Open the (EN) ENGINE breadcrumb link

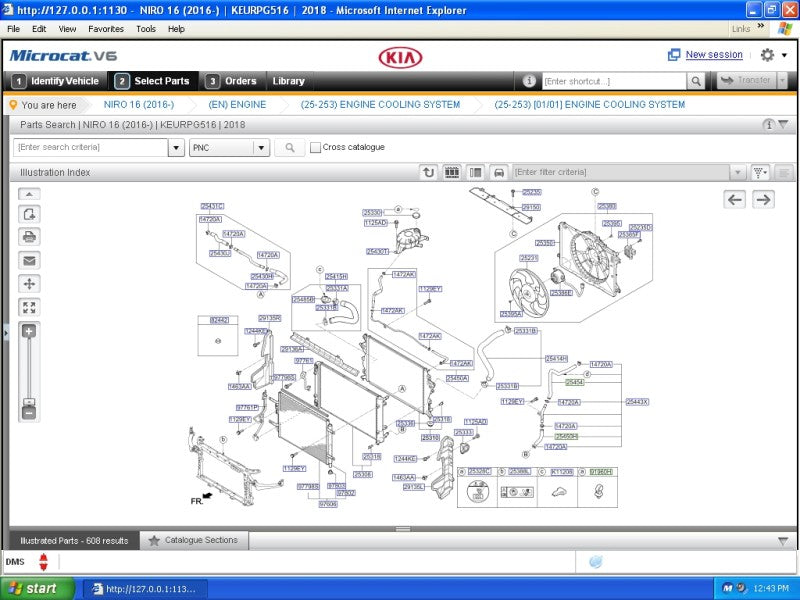point(238,104)
